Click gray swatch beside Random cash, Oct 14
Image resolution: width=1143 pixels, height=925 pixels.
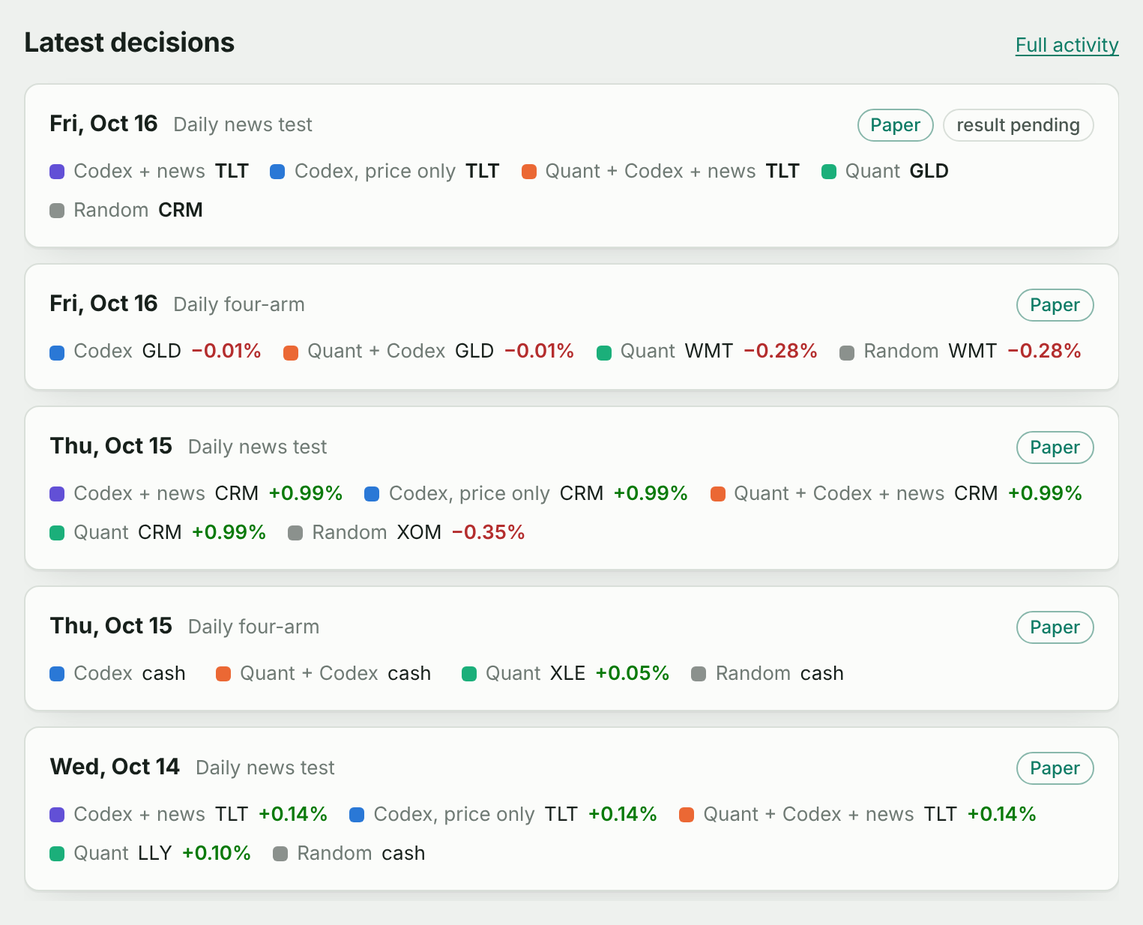pos(280,854)
